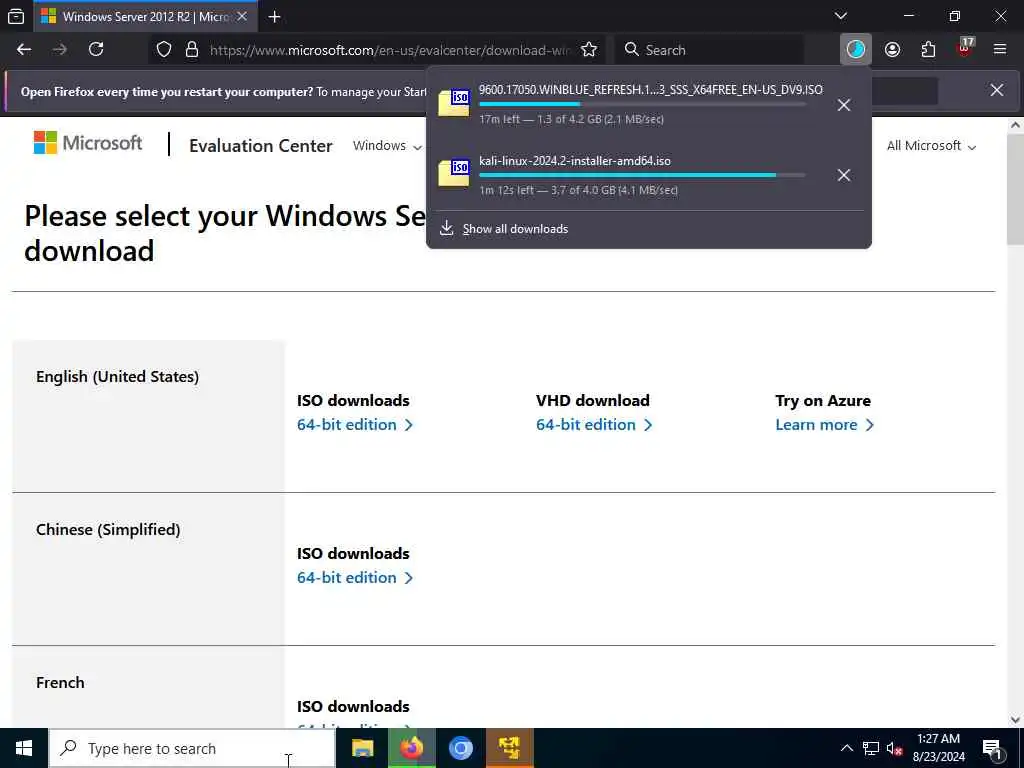Click the scrollbar down arrow

click(1015, 720)
